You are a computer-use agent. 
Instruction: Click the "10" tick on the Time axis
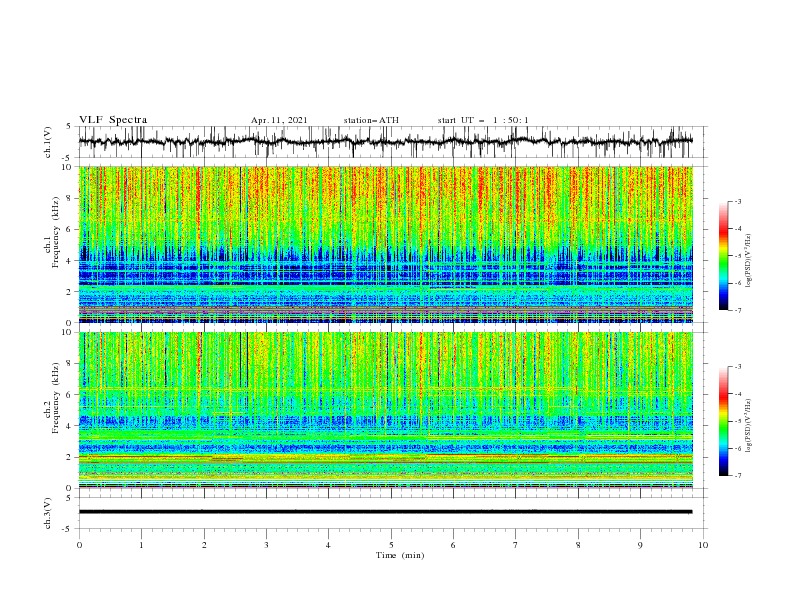point(703,545)
